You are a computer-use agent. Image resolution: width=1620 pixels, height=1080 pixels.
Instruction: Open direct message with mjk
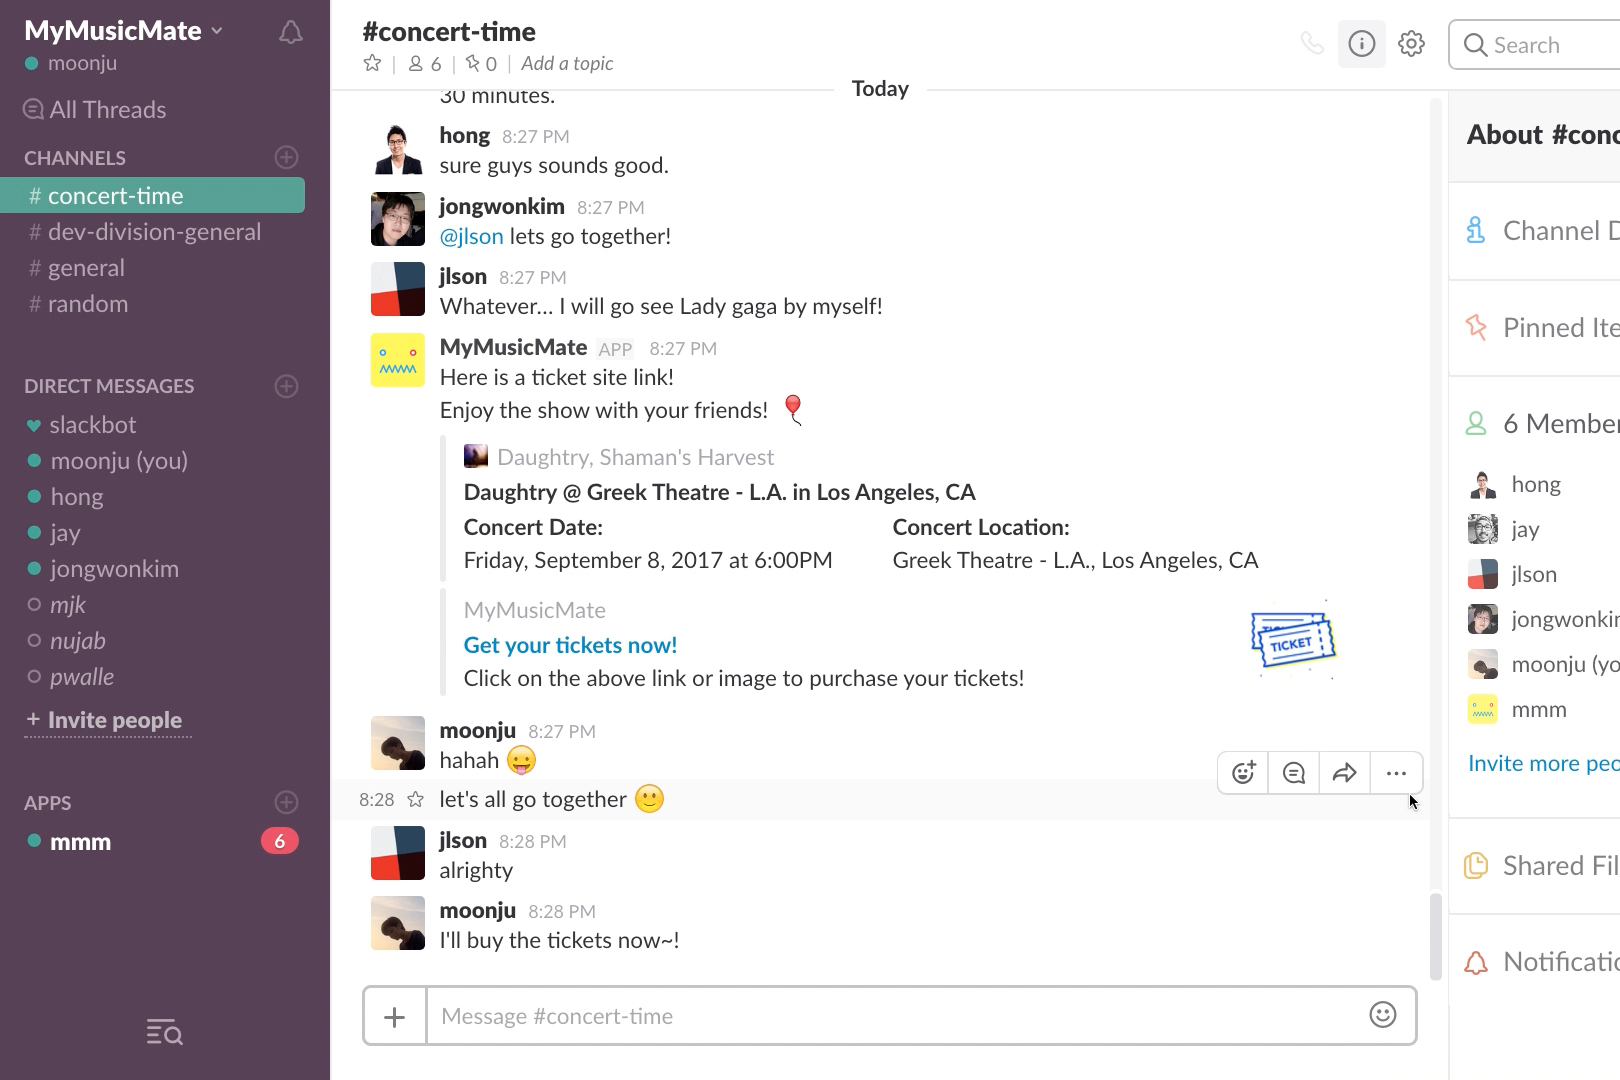point(152,605)
